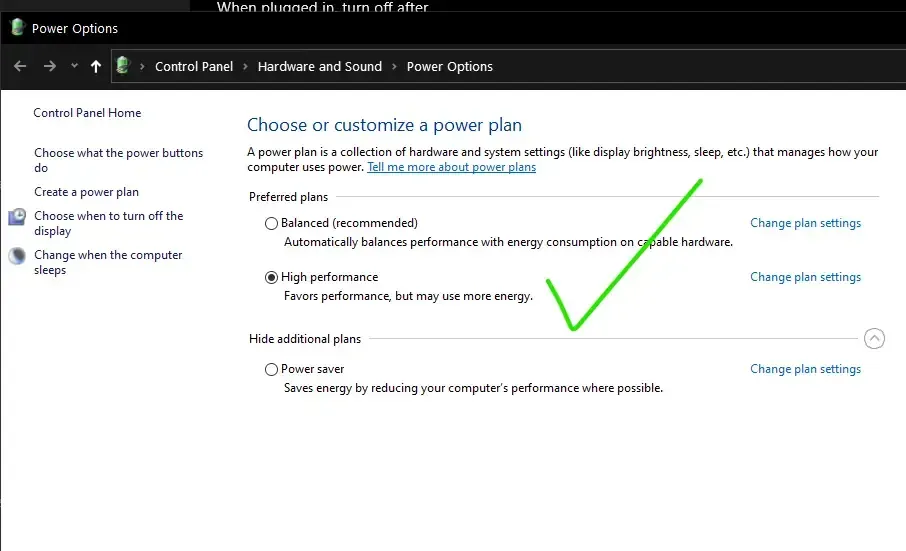Click 'Preferred plans' heading
The image size is (906, 551).
click(x=288, y=197)
